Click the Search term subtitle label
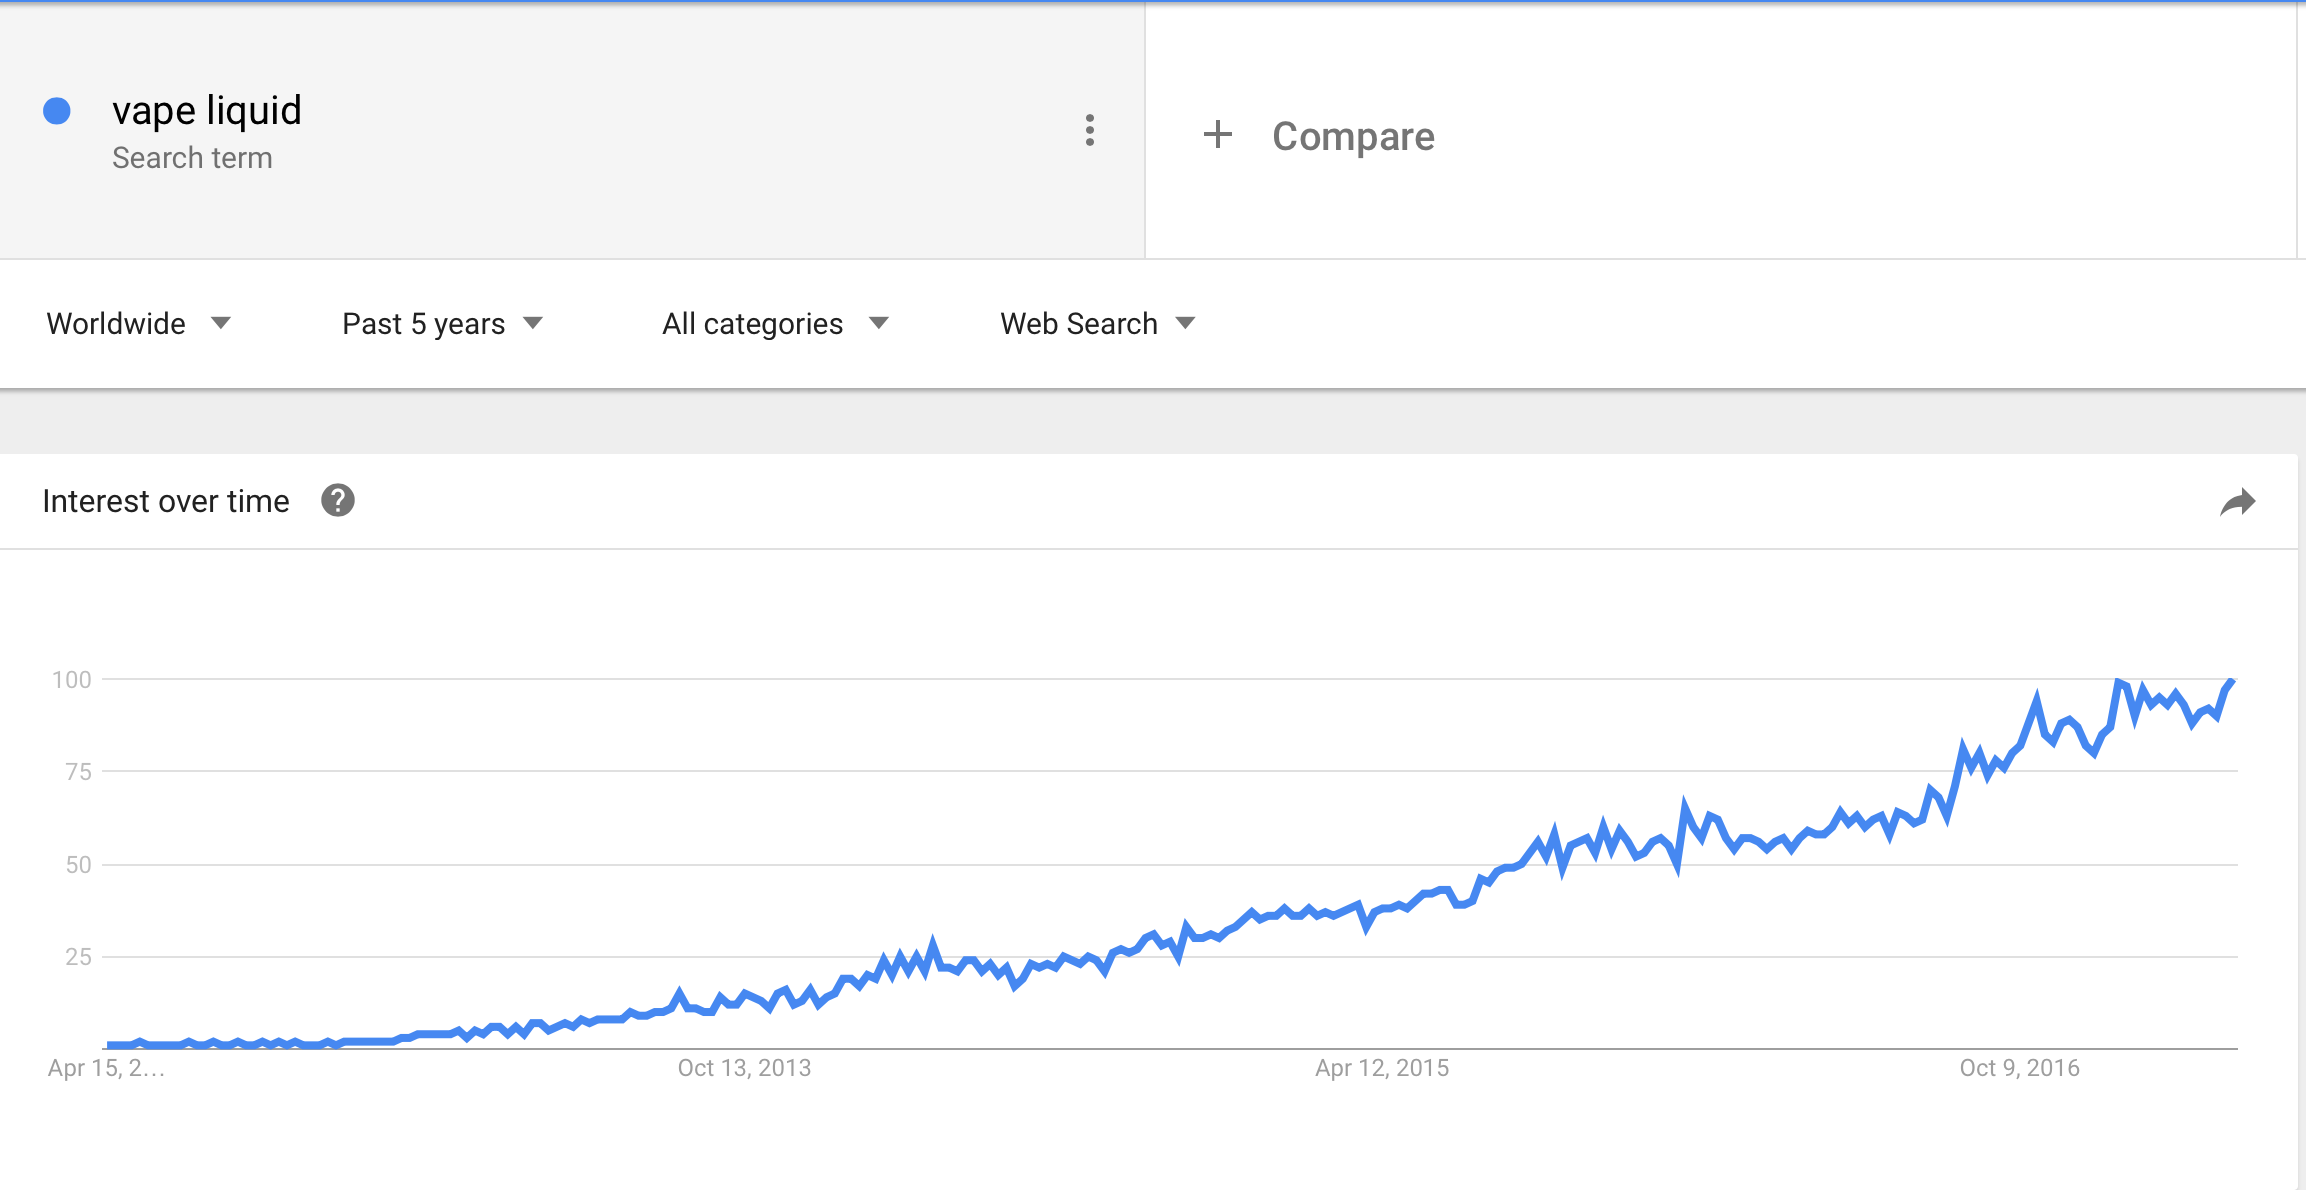2306x1190 pixels. [x=192, y=158]
